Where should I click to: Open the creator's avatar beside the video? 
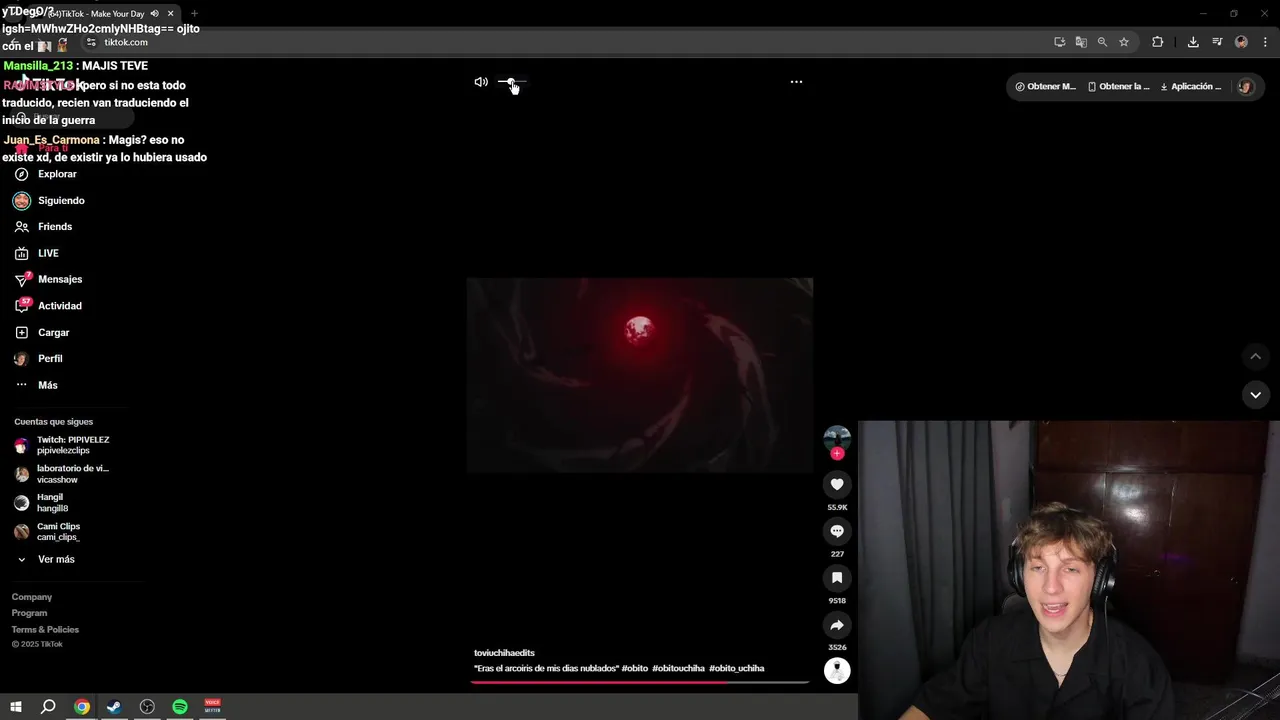tap(837, 438)
